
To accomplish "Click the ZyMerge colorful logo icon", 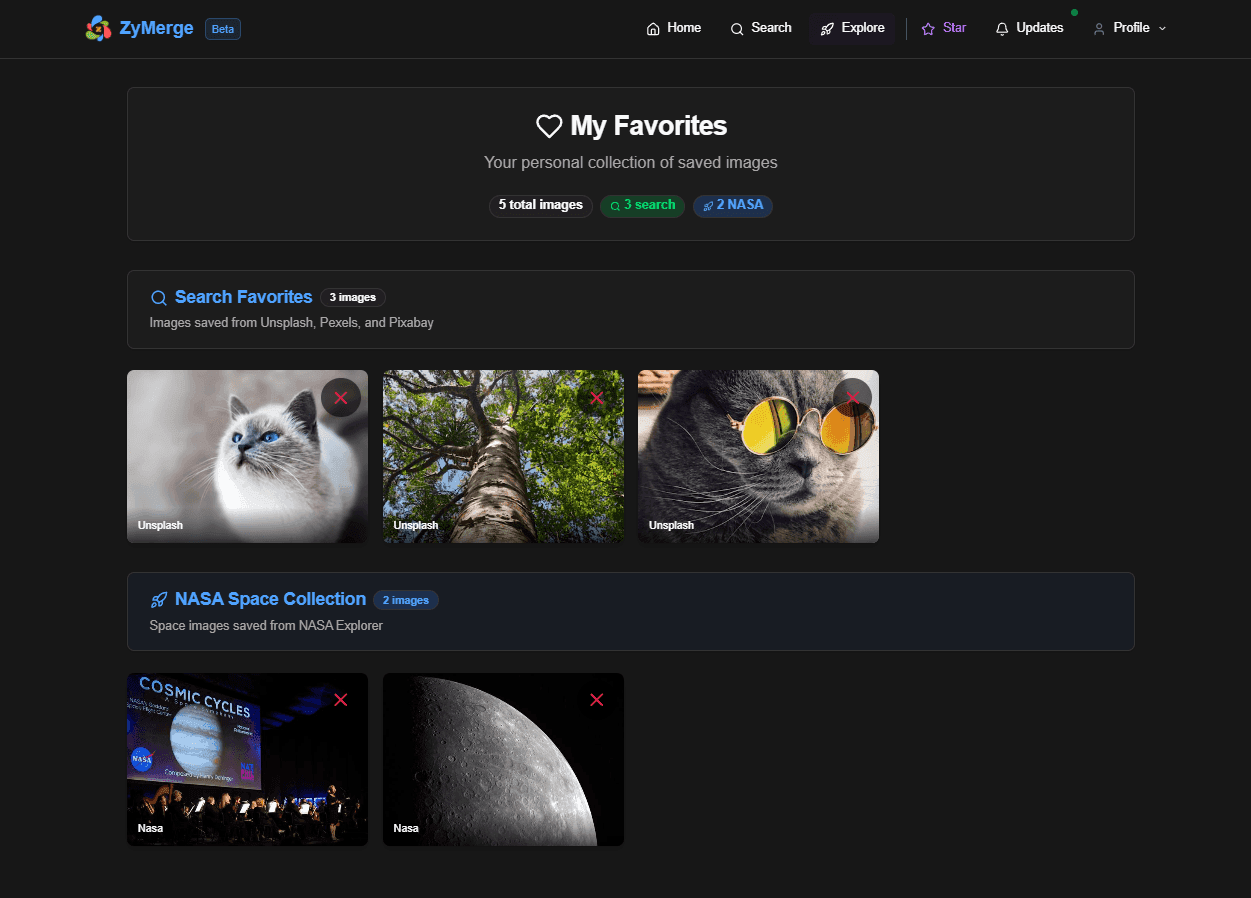I will 98,28.
